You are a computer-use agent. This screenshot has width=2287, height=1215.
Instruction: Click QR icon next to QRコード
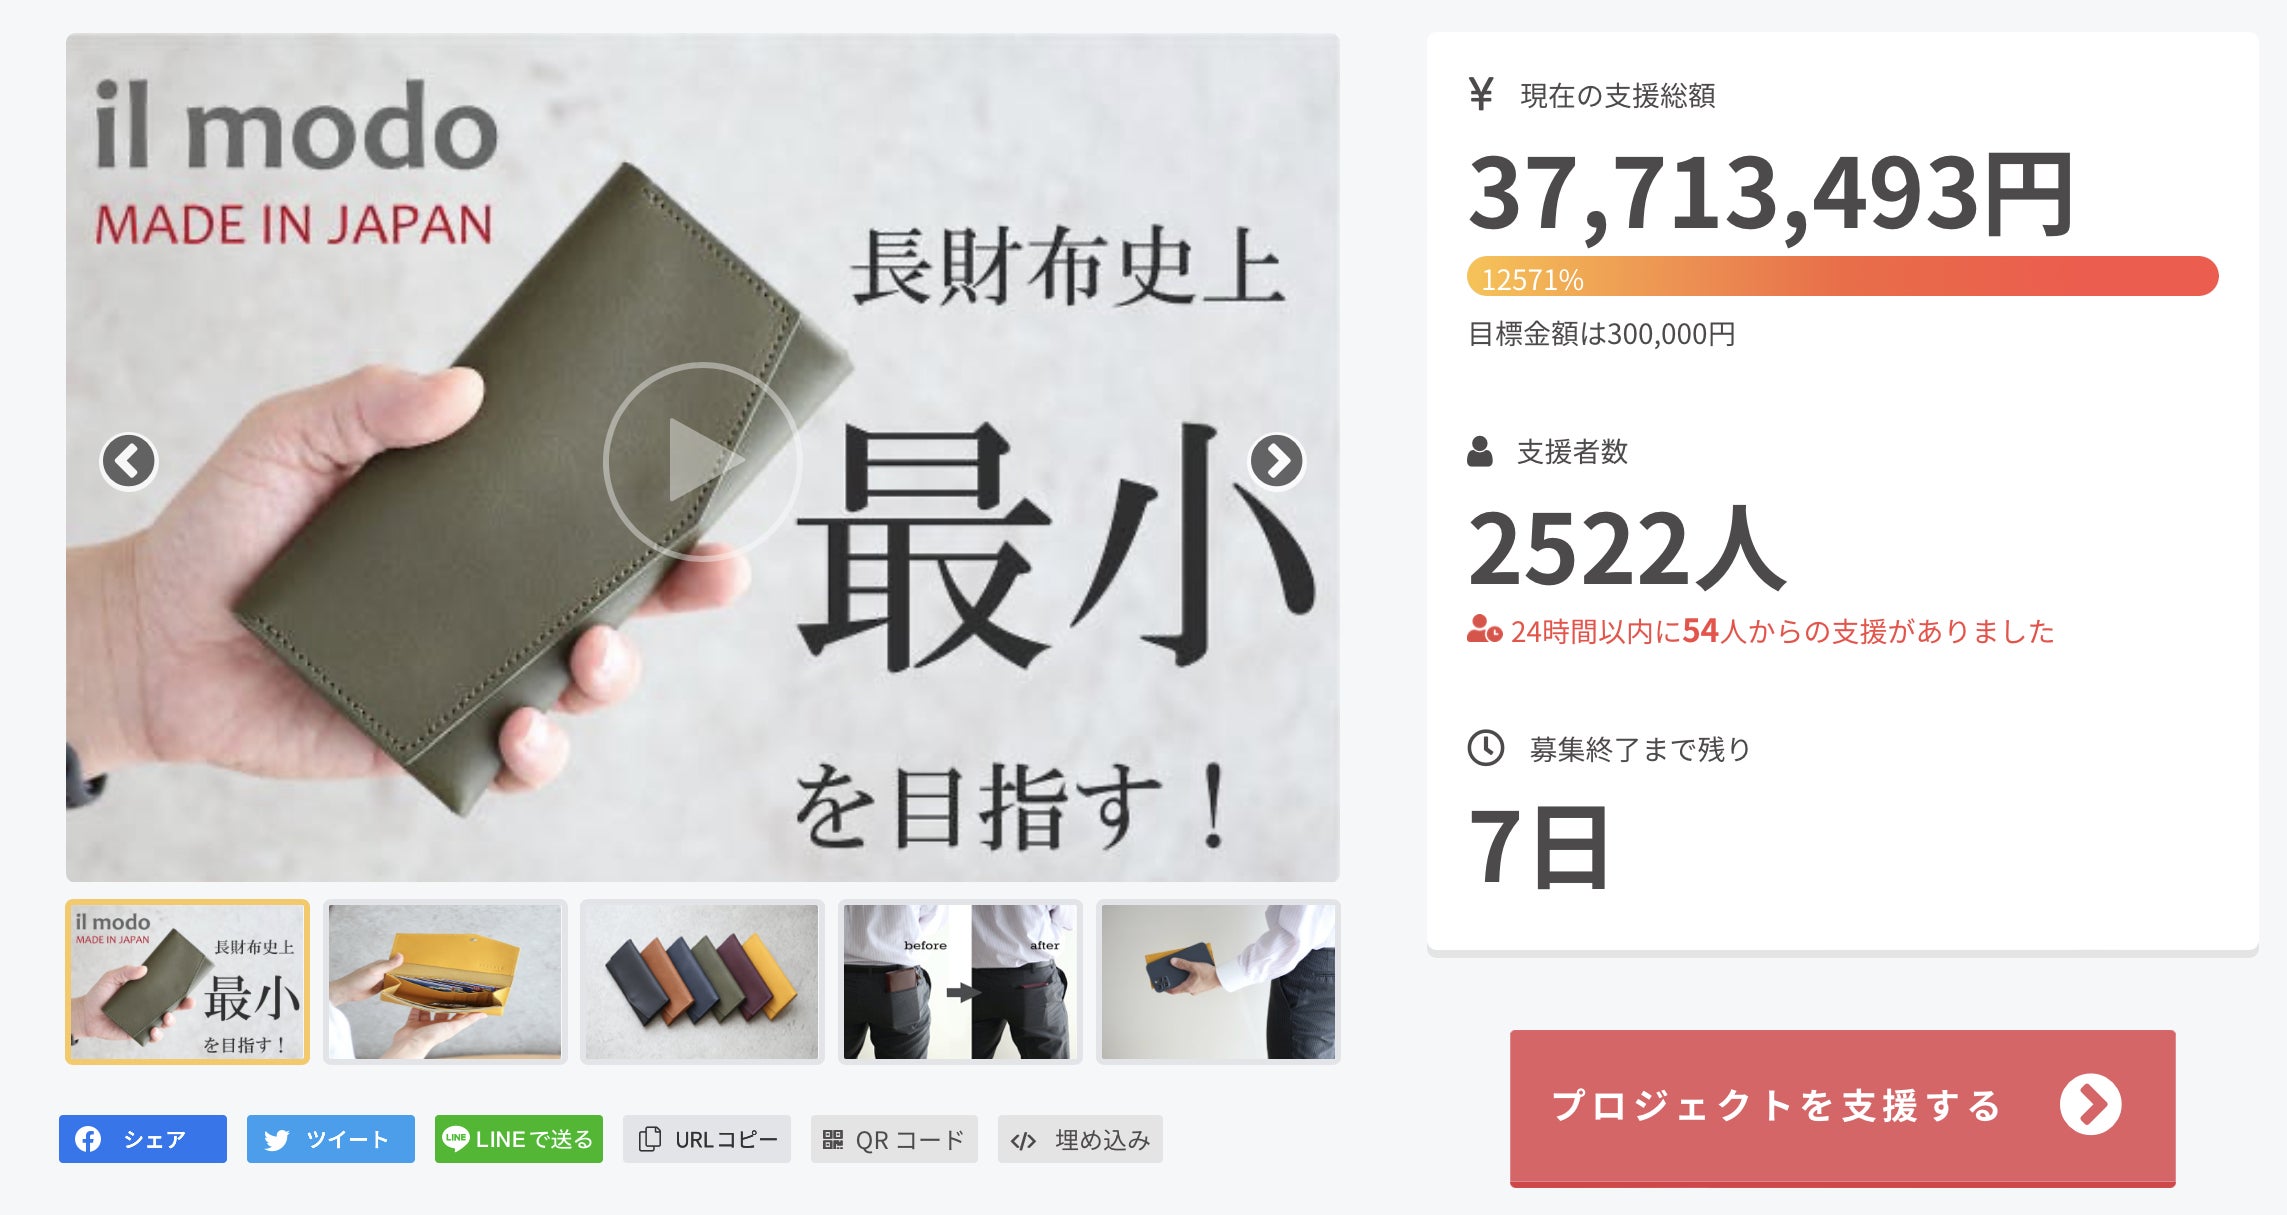pyautogui.click(x=832, y=1139)
